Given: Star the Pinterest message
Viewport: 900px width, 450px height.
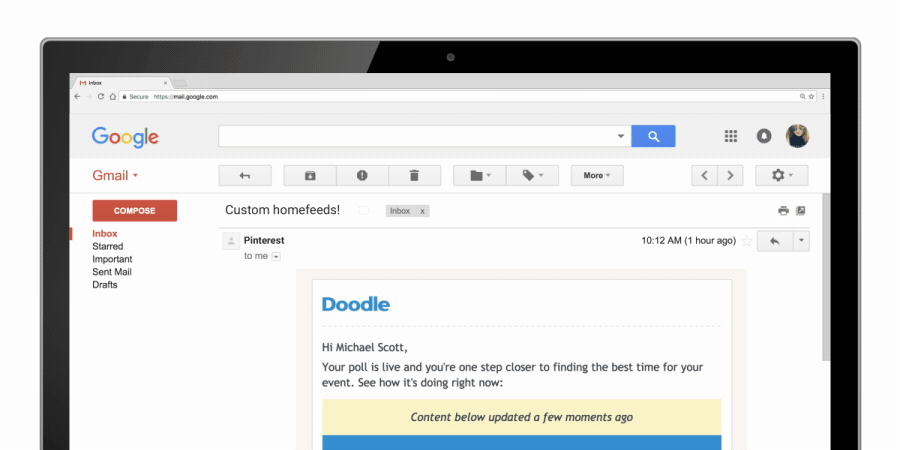Looking at the screenshot, I should pyautogui.click(x=747, y=241).
